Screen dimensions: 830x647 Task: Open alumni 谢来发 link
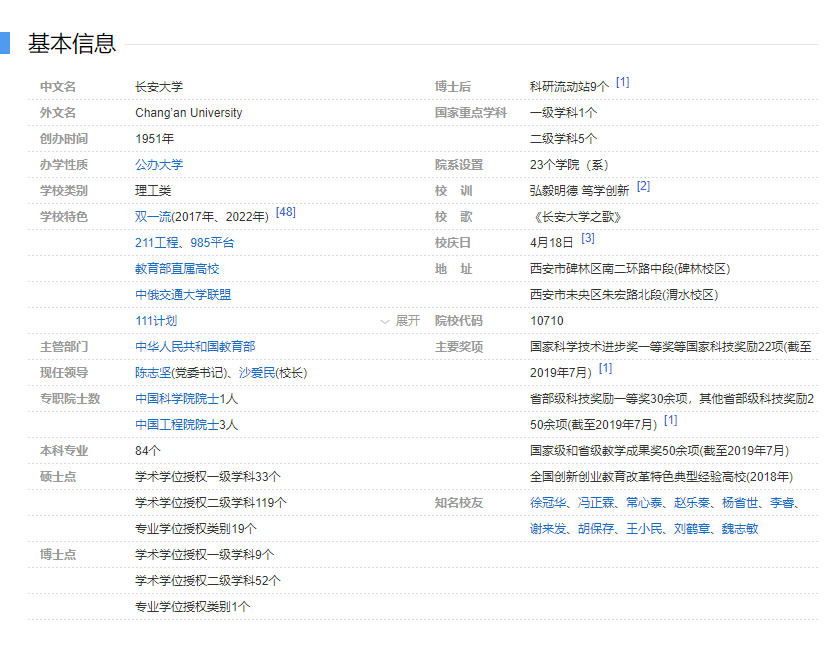click(x=548, y=529)
